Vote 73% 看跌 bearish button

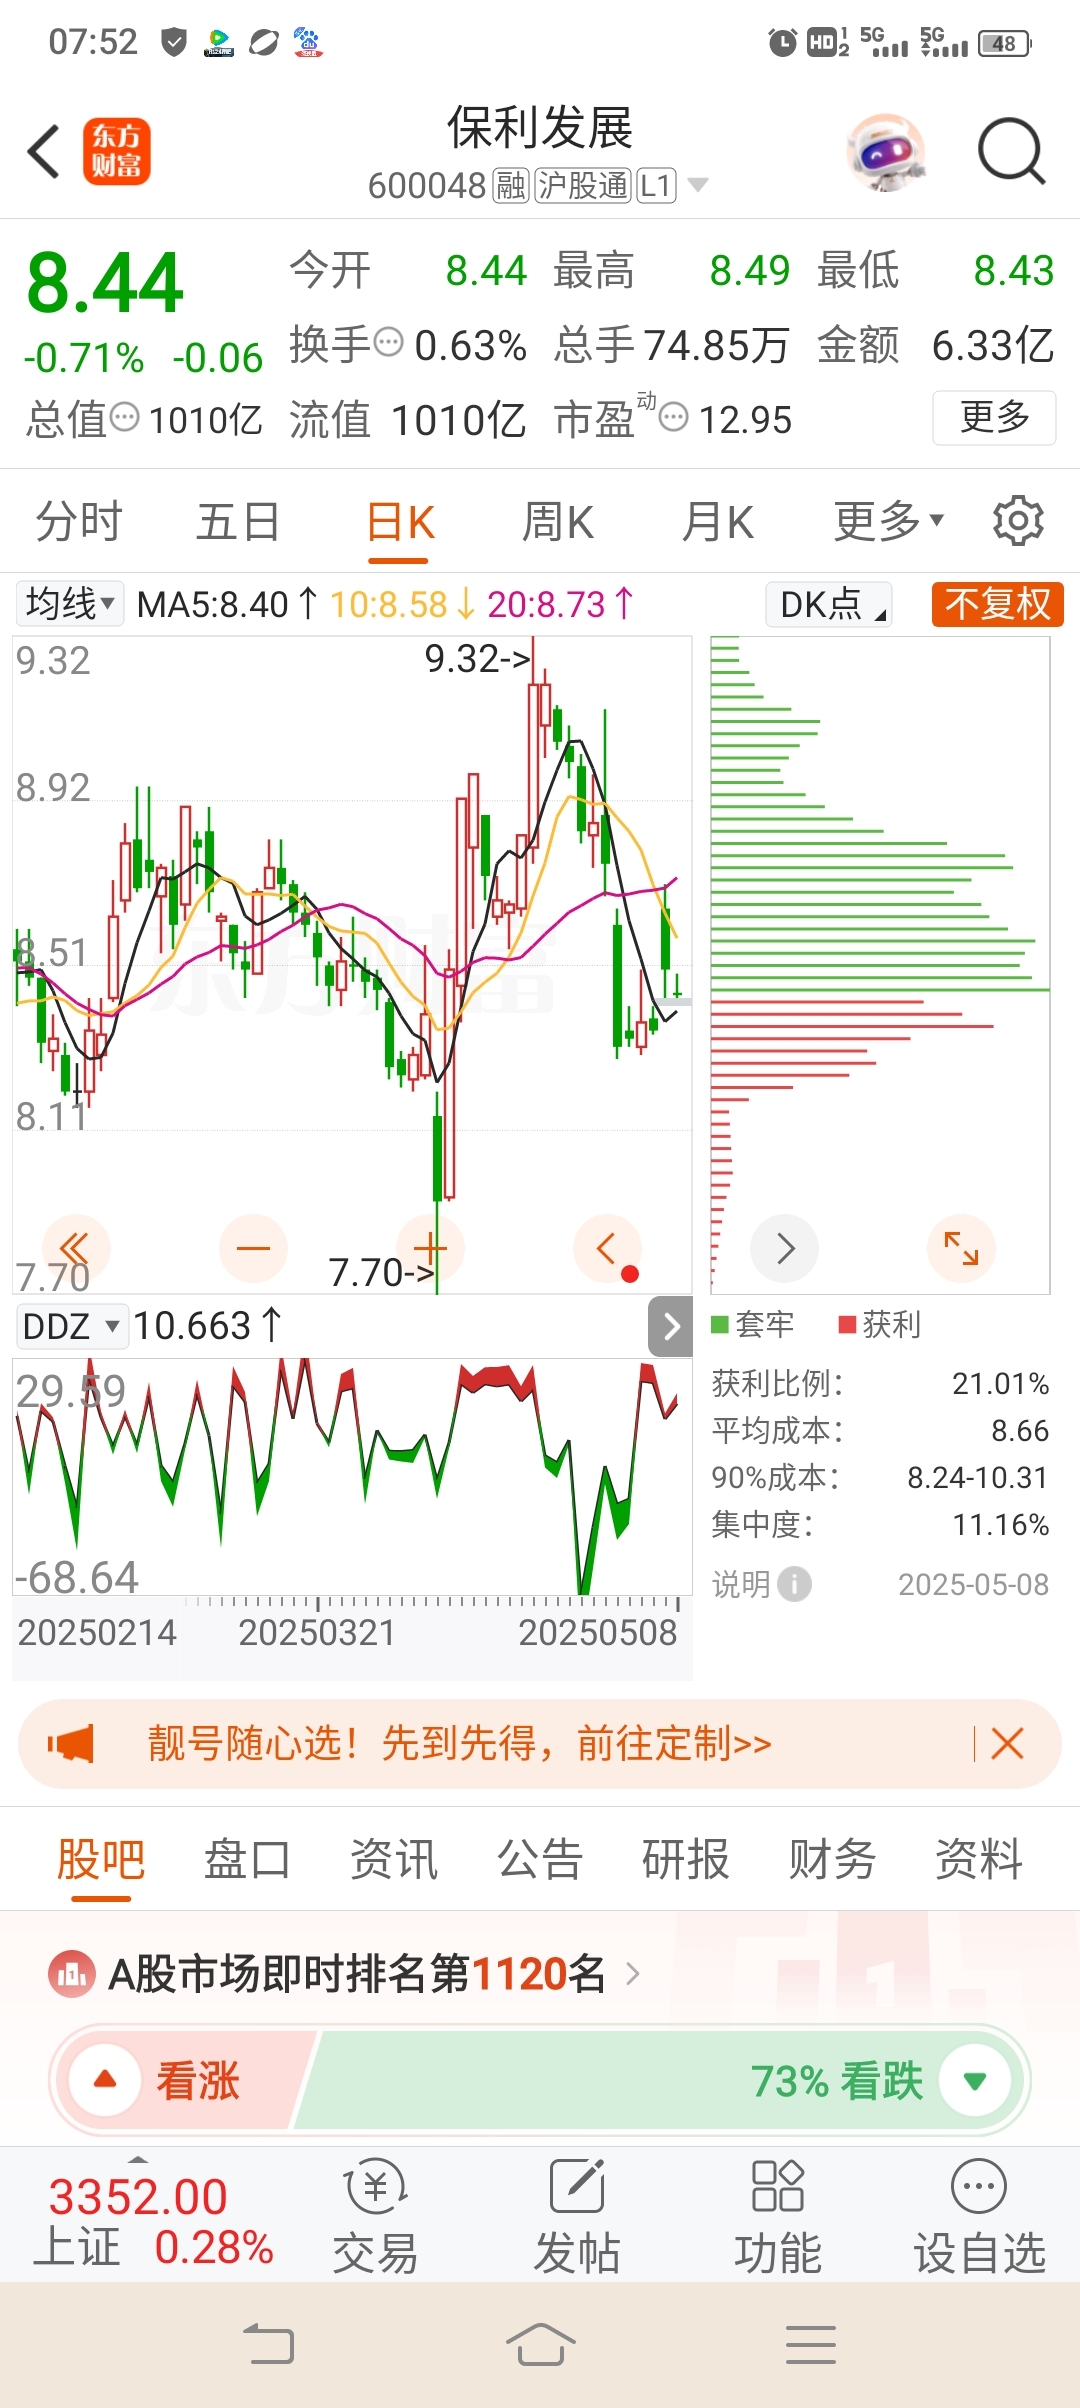click(660, 2081)
